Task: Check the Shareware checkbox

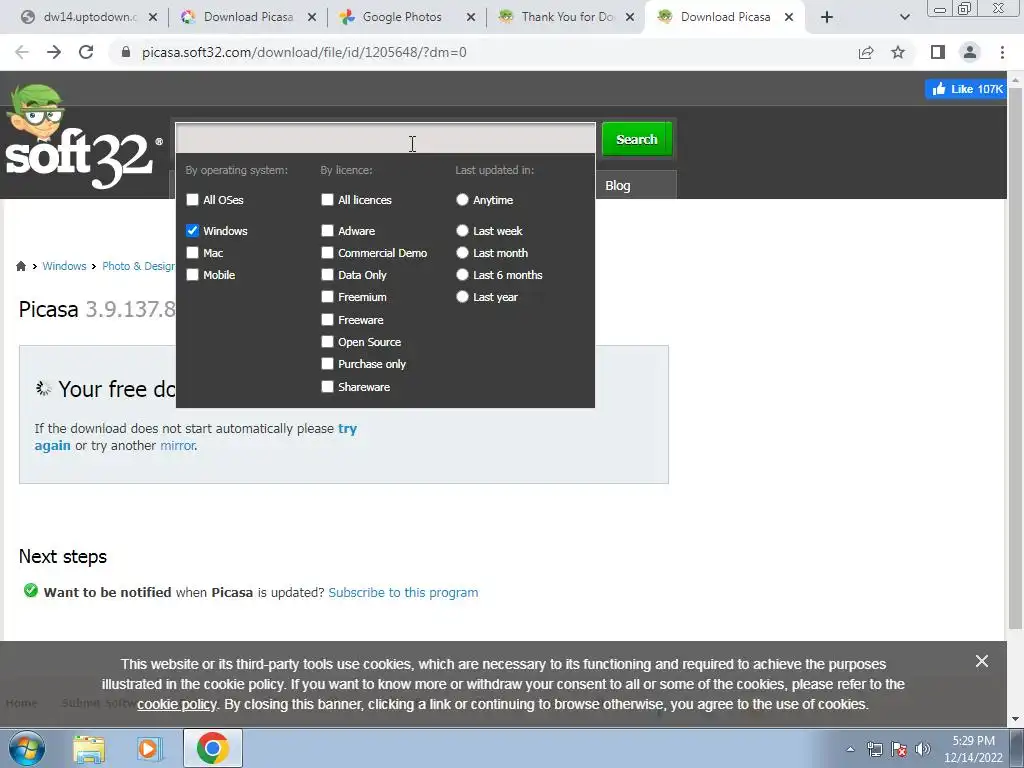Action: click(x=327, y=387)
